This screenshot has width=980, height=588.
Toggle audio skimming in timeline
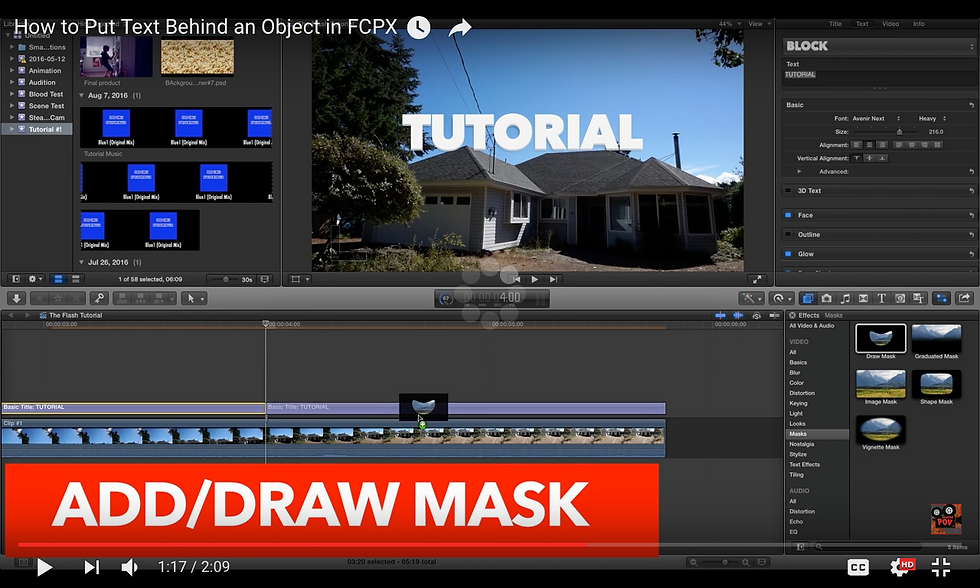click(739, 316)
